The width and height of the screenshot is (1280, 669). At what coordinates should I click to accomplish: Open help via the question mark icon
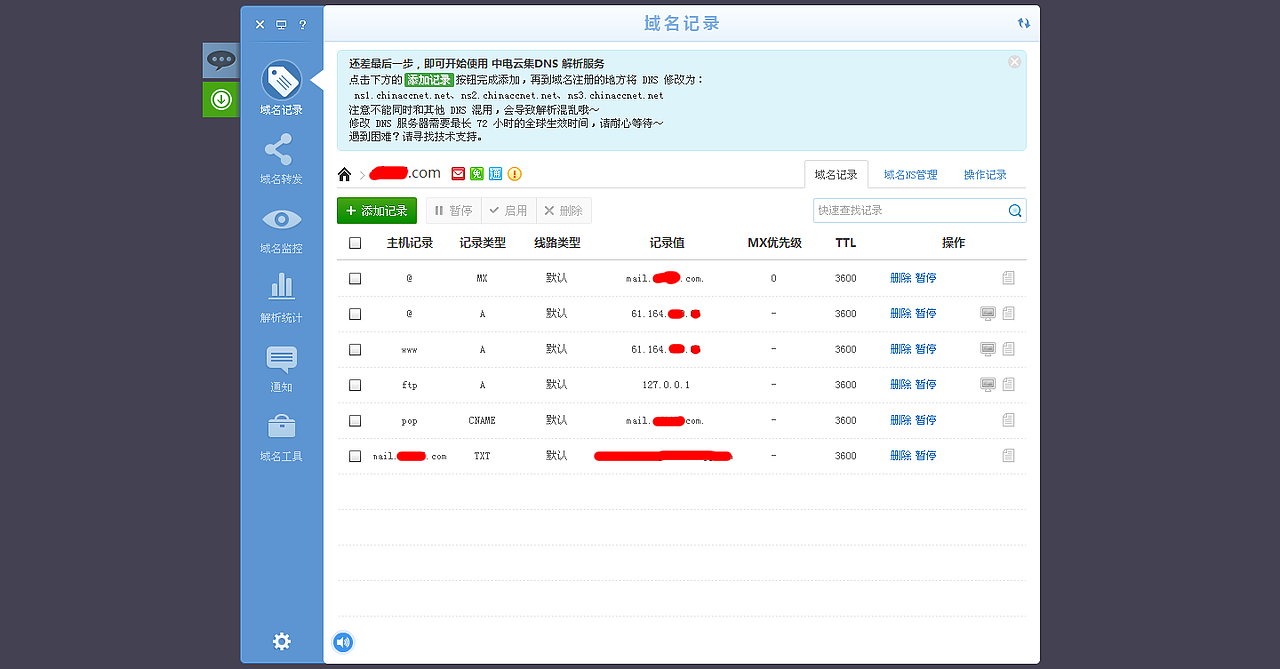[x=303, y=24]
